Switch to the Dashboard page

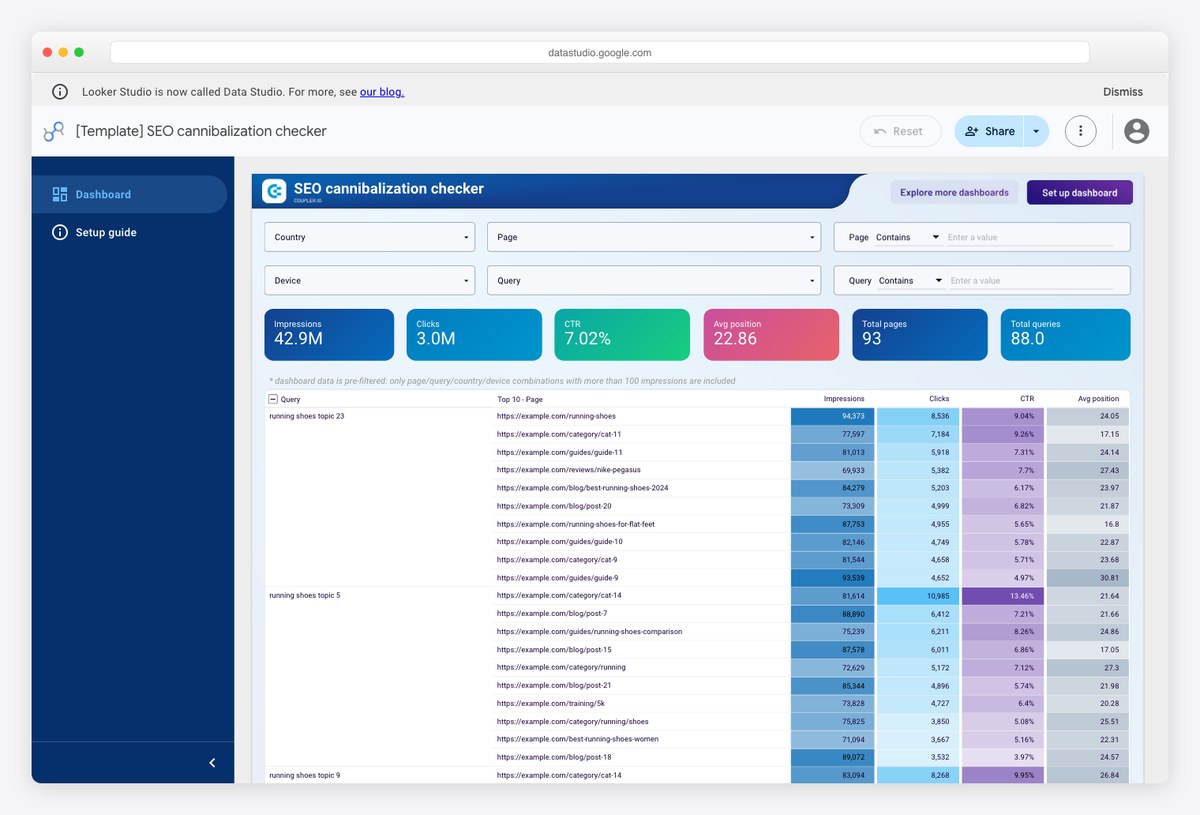coord(130,194)
